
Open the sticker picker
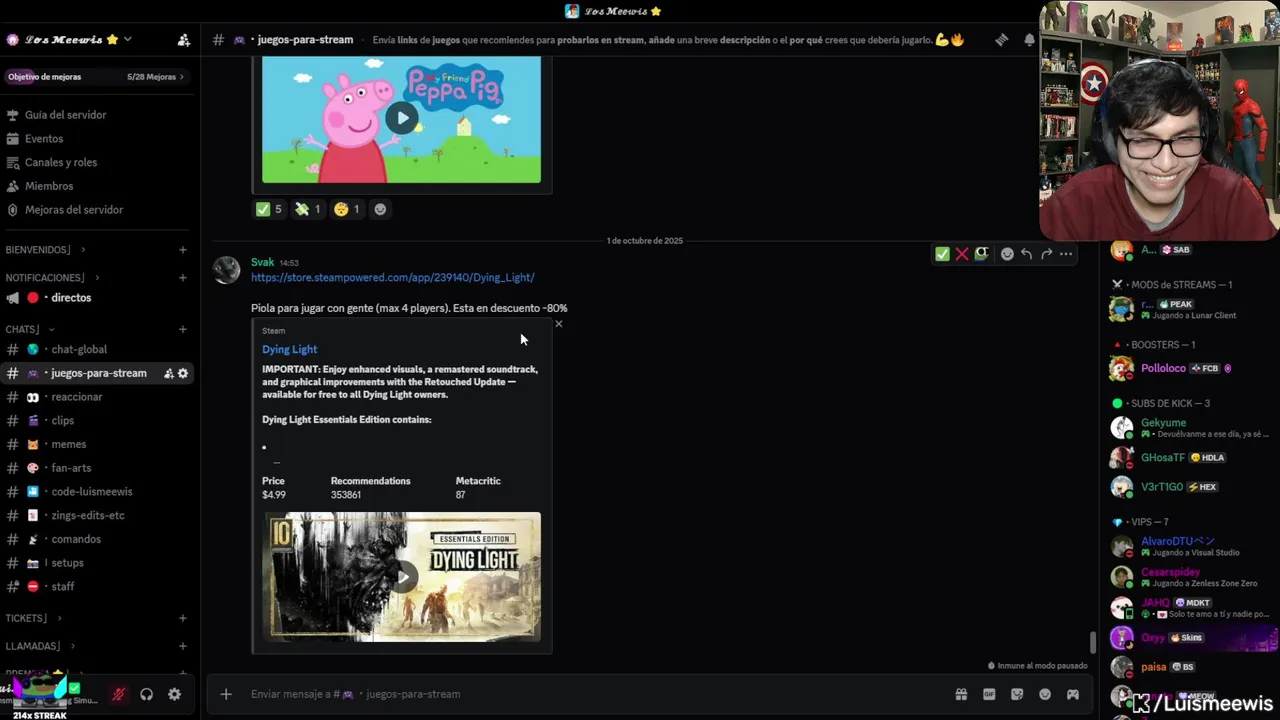(1017, 694)
